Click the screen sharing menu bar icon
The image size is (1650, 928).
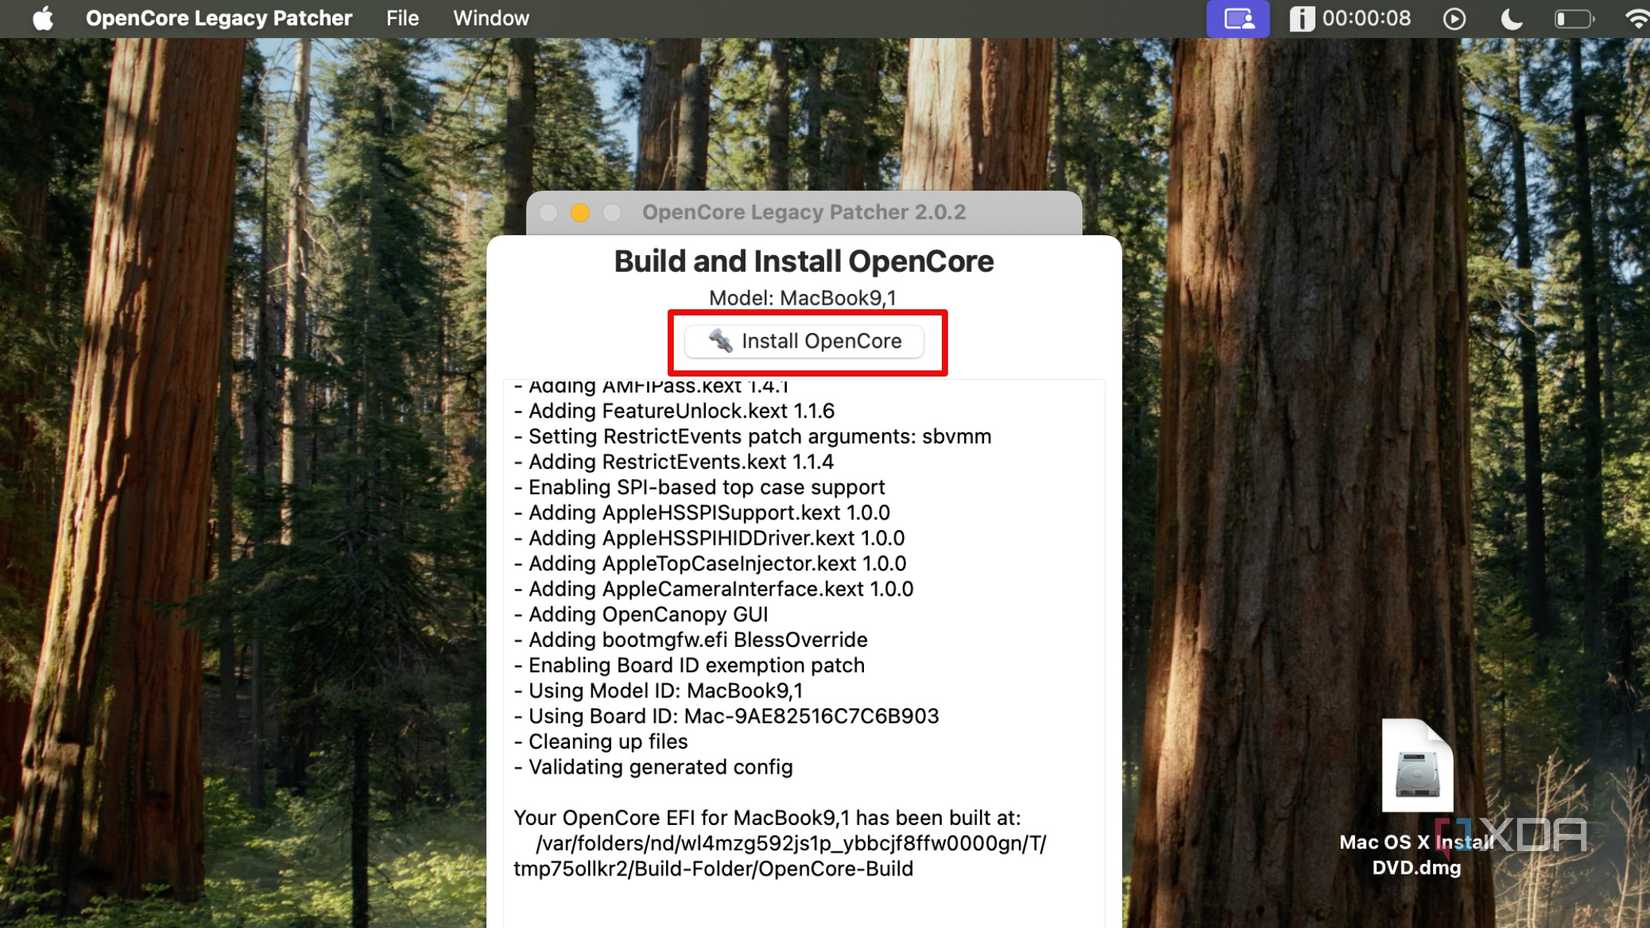[x=1238, y=19]
